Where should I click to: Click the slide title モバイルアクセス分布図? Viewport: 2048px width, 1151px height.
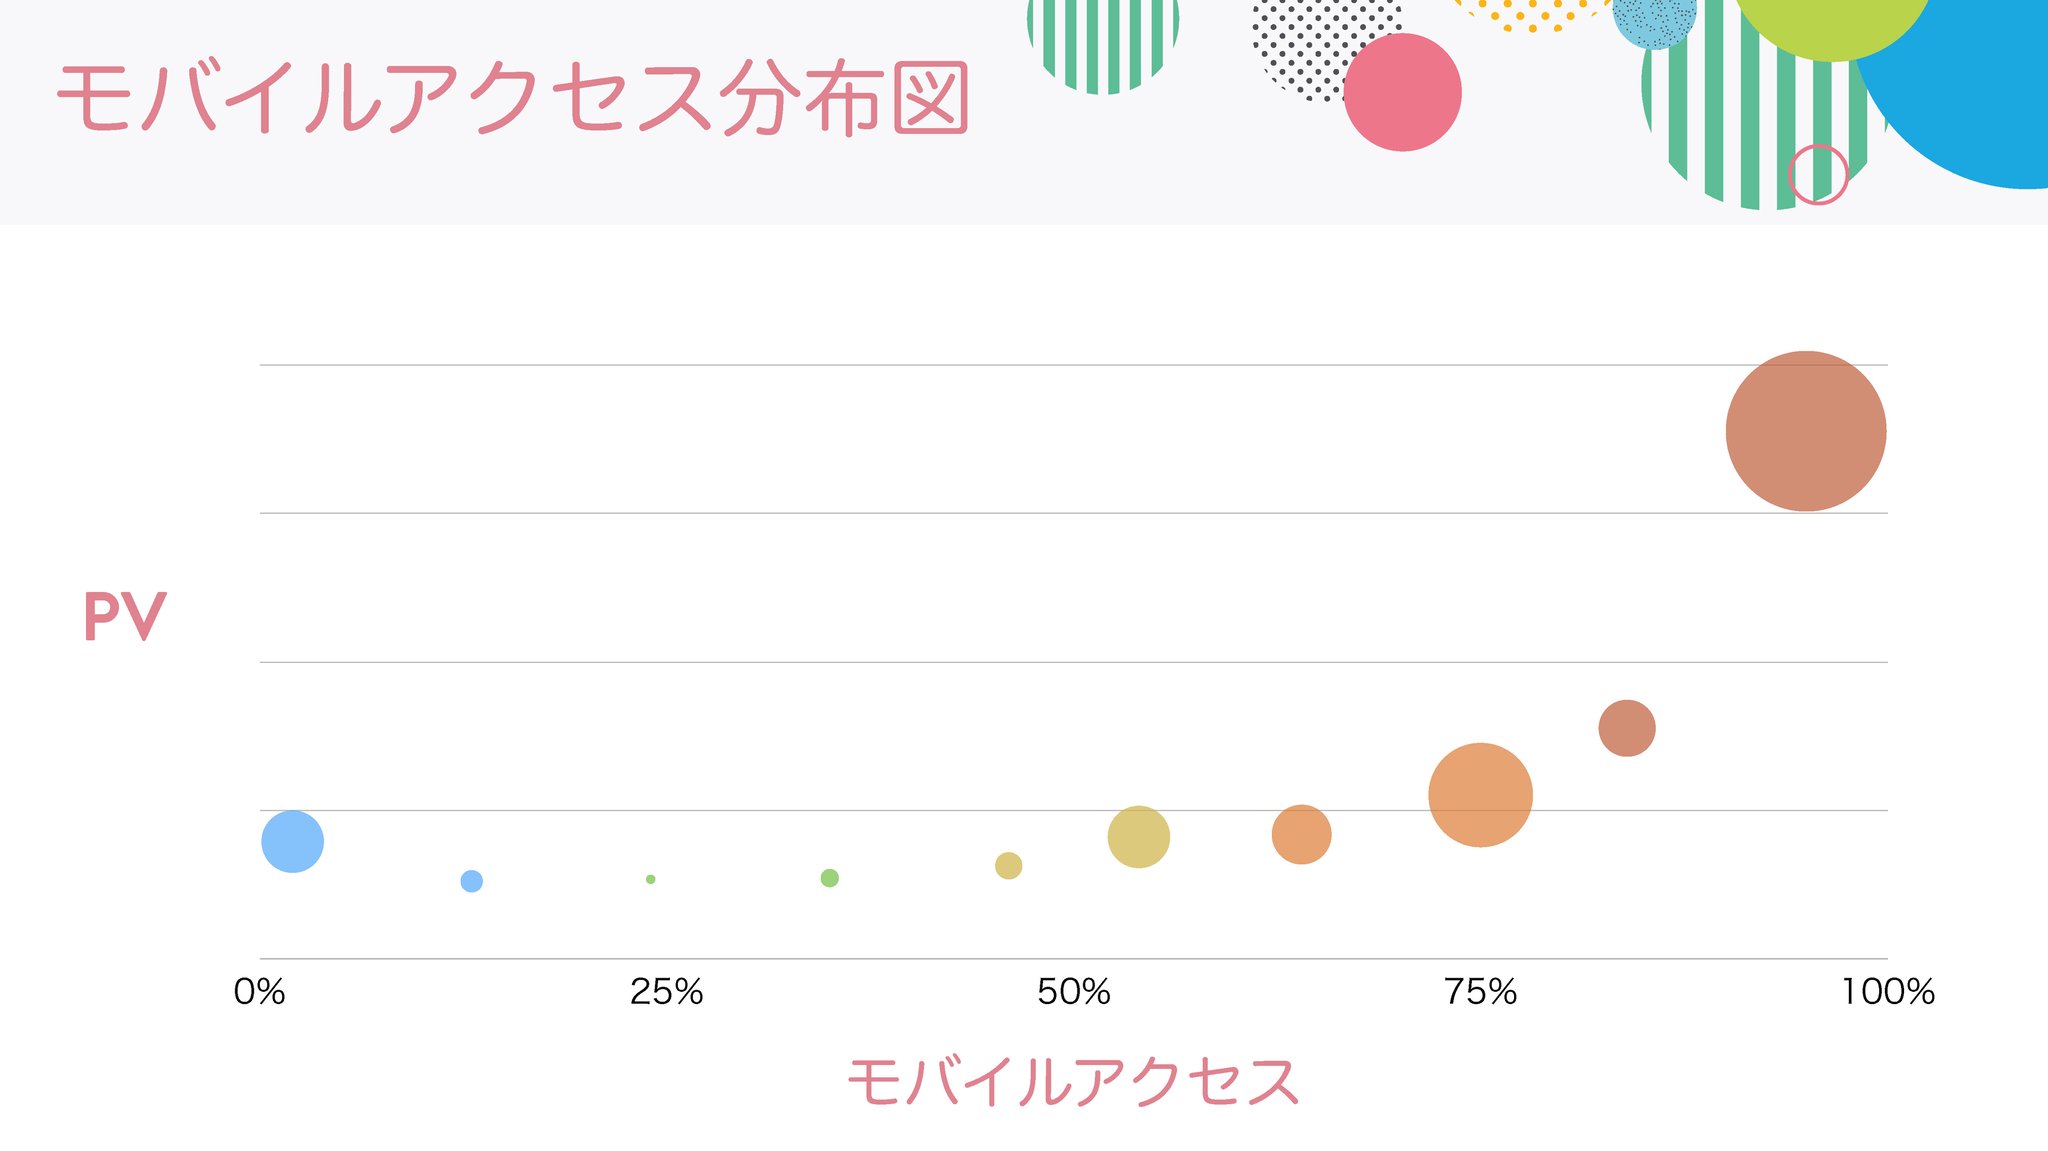[x=512, y=98]
